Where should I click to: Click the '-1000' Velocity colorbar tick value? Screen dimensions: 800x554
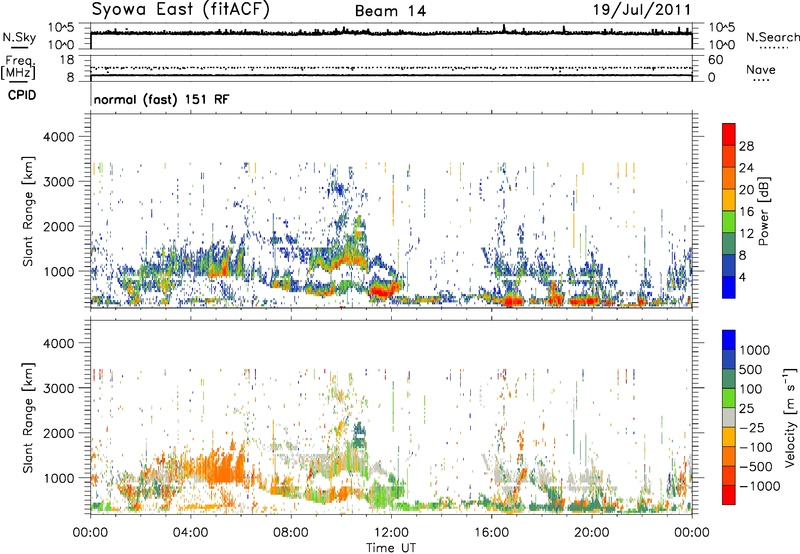[x=760, y=486]
